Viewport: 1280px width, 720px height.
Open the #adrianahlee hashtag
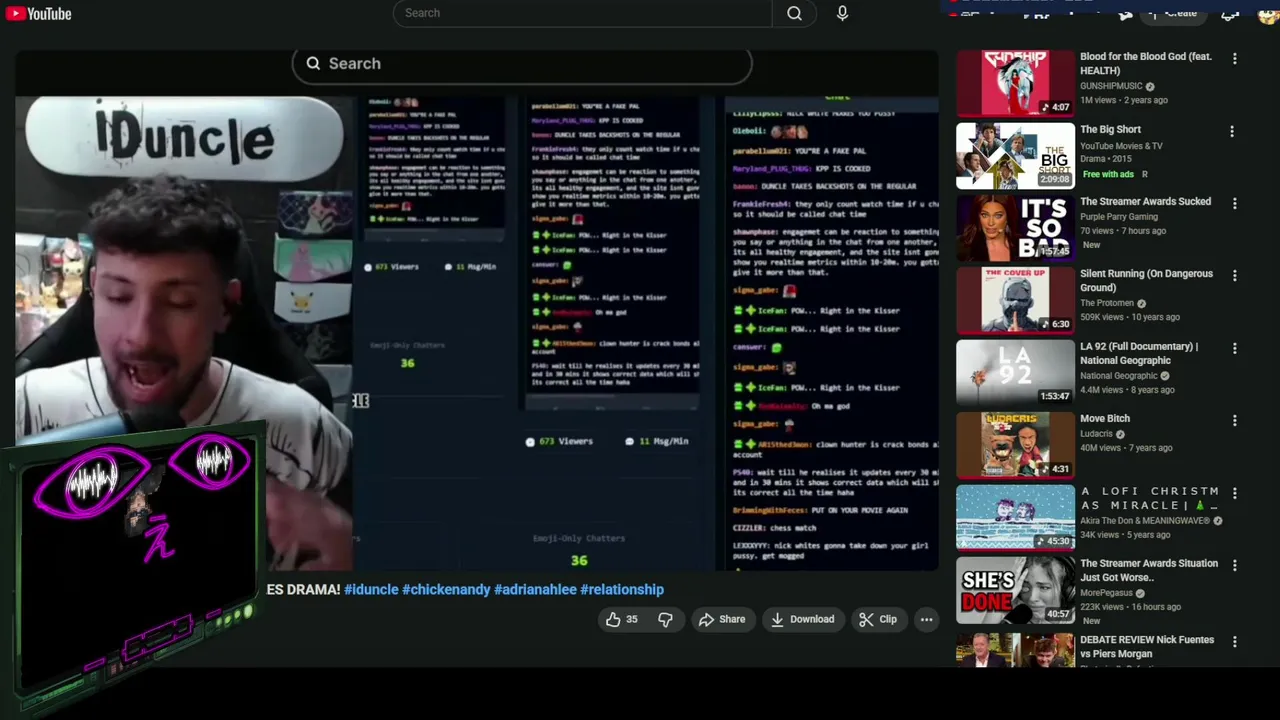535,589
